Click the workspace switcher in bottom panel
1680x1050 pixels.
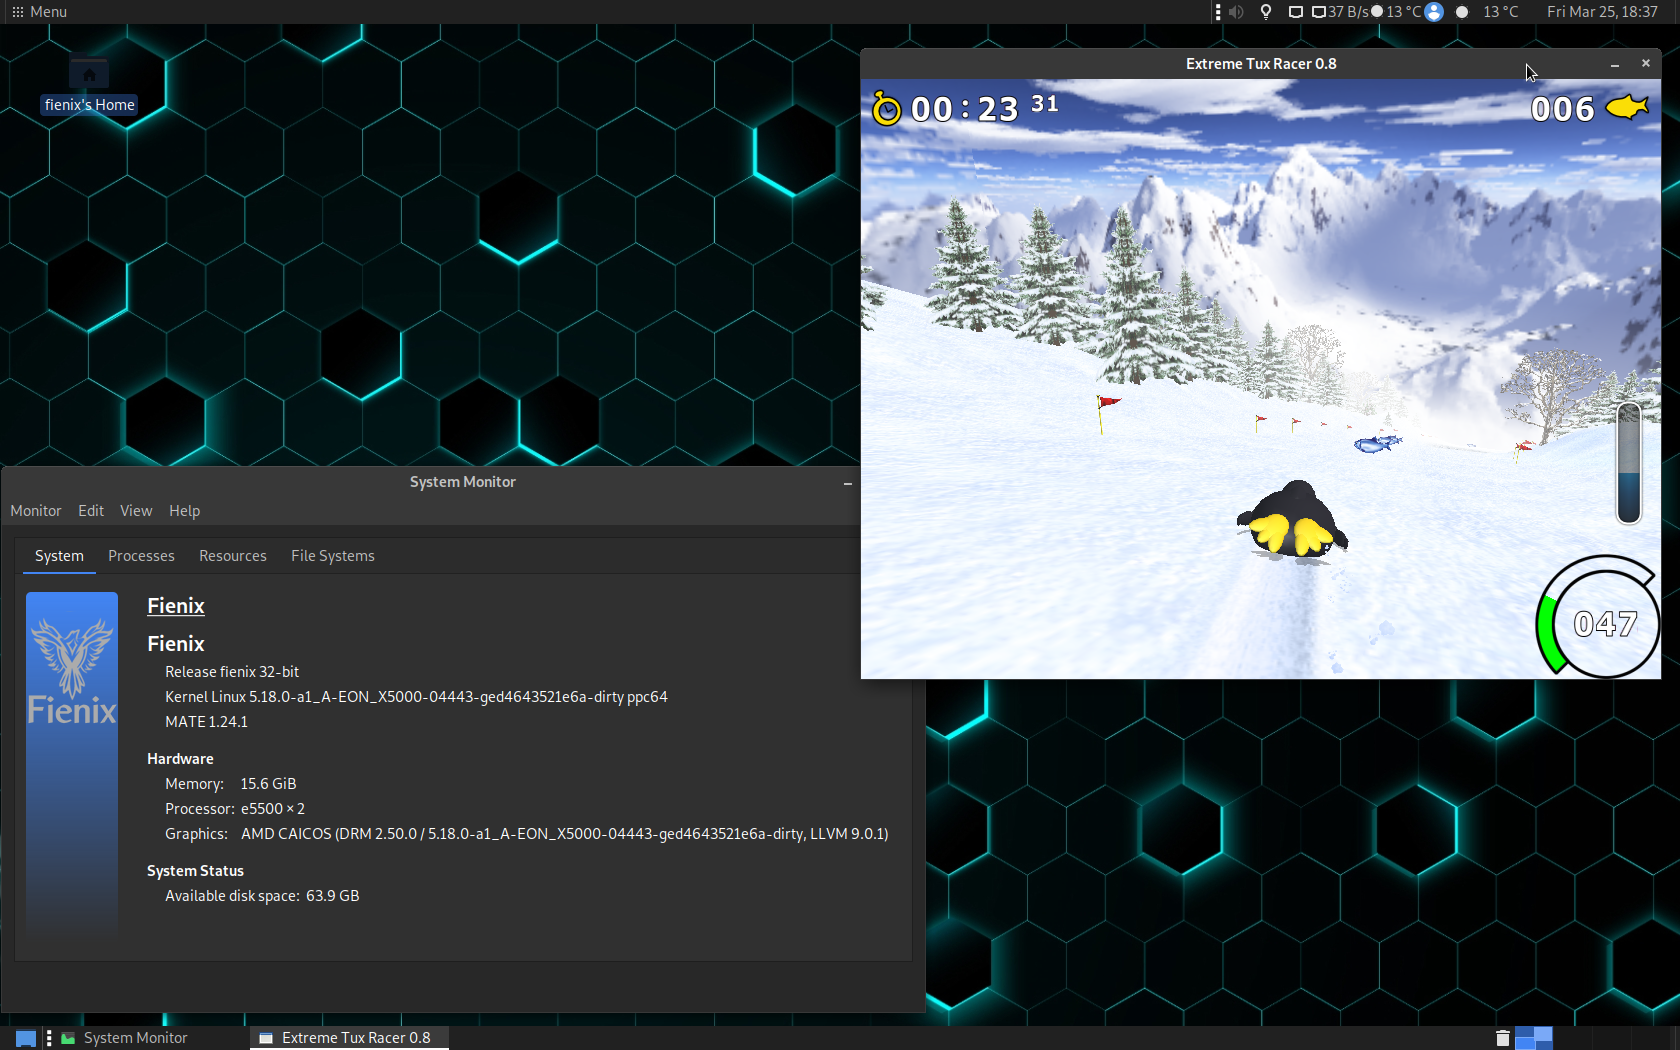(x=1534, y=1038)
